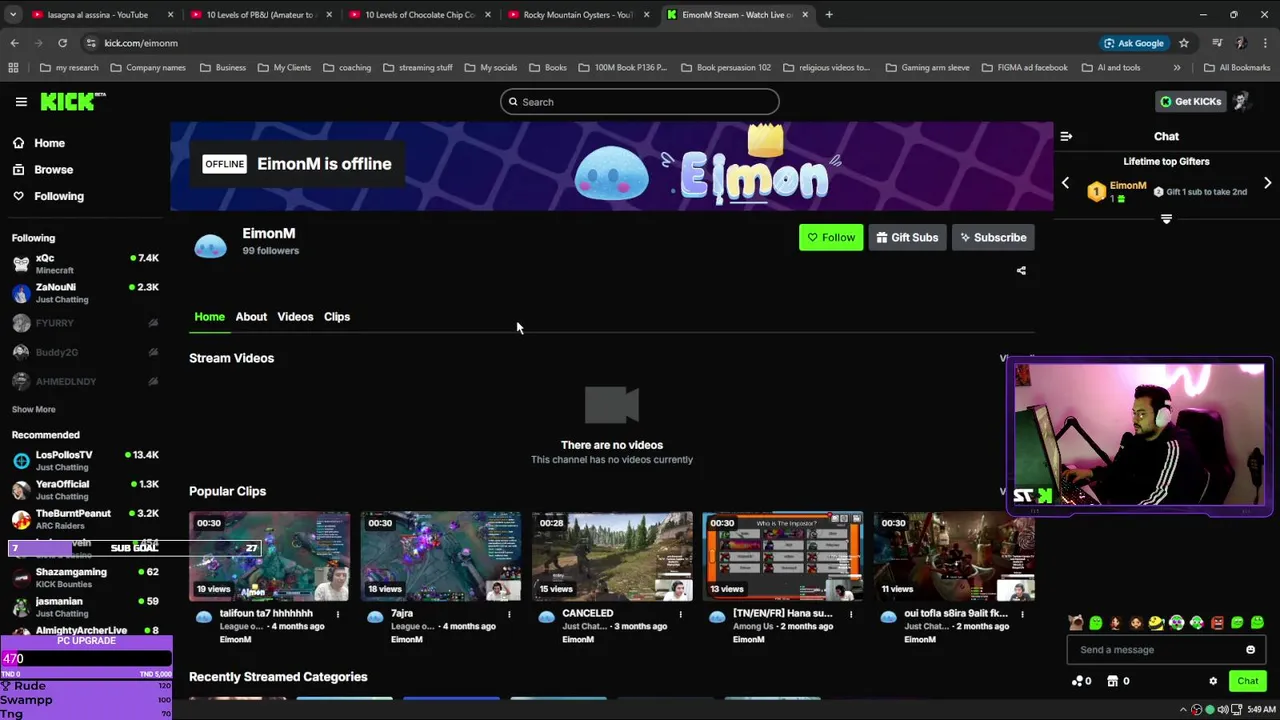Switch to 'Rocky Mountain Oysters' browser tab
1280x720 pixels.
[579, 15]
